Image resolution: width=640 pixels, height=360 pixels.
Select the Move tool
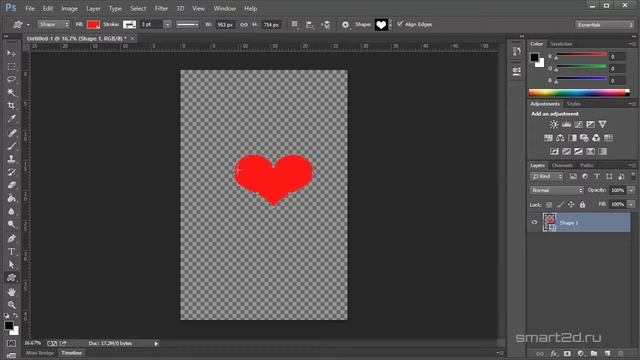11,53
